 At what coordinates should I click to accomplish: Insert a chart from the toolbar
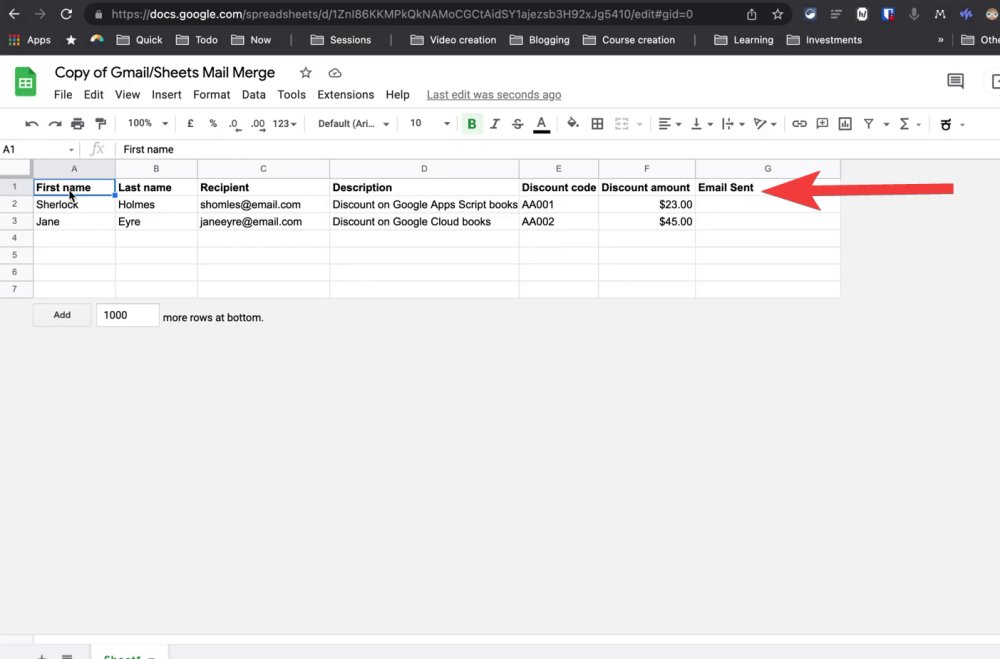point(845,123)
